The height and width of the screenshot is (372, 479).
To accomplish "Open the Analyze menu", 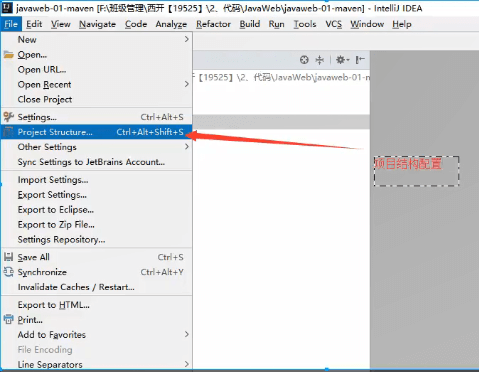I will (x=171, y=24).
